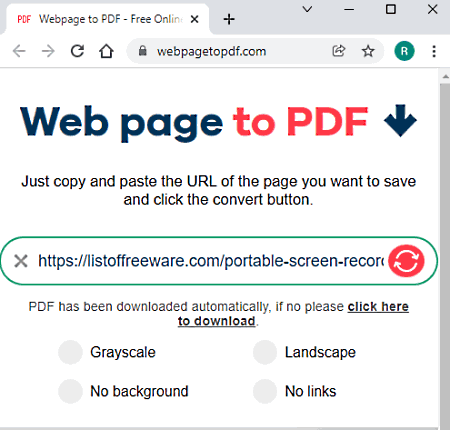Click the browser back arrow
Image resolution: width=450 pixels, height=430 pixels.
coord(19,51)
